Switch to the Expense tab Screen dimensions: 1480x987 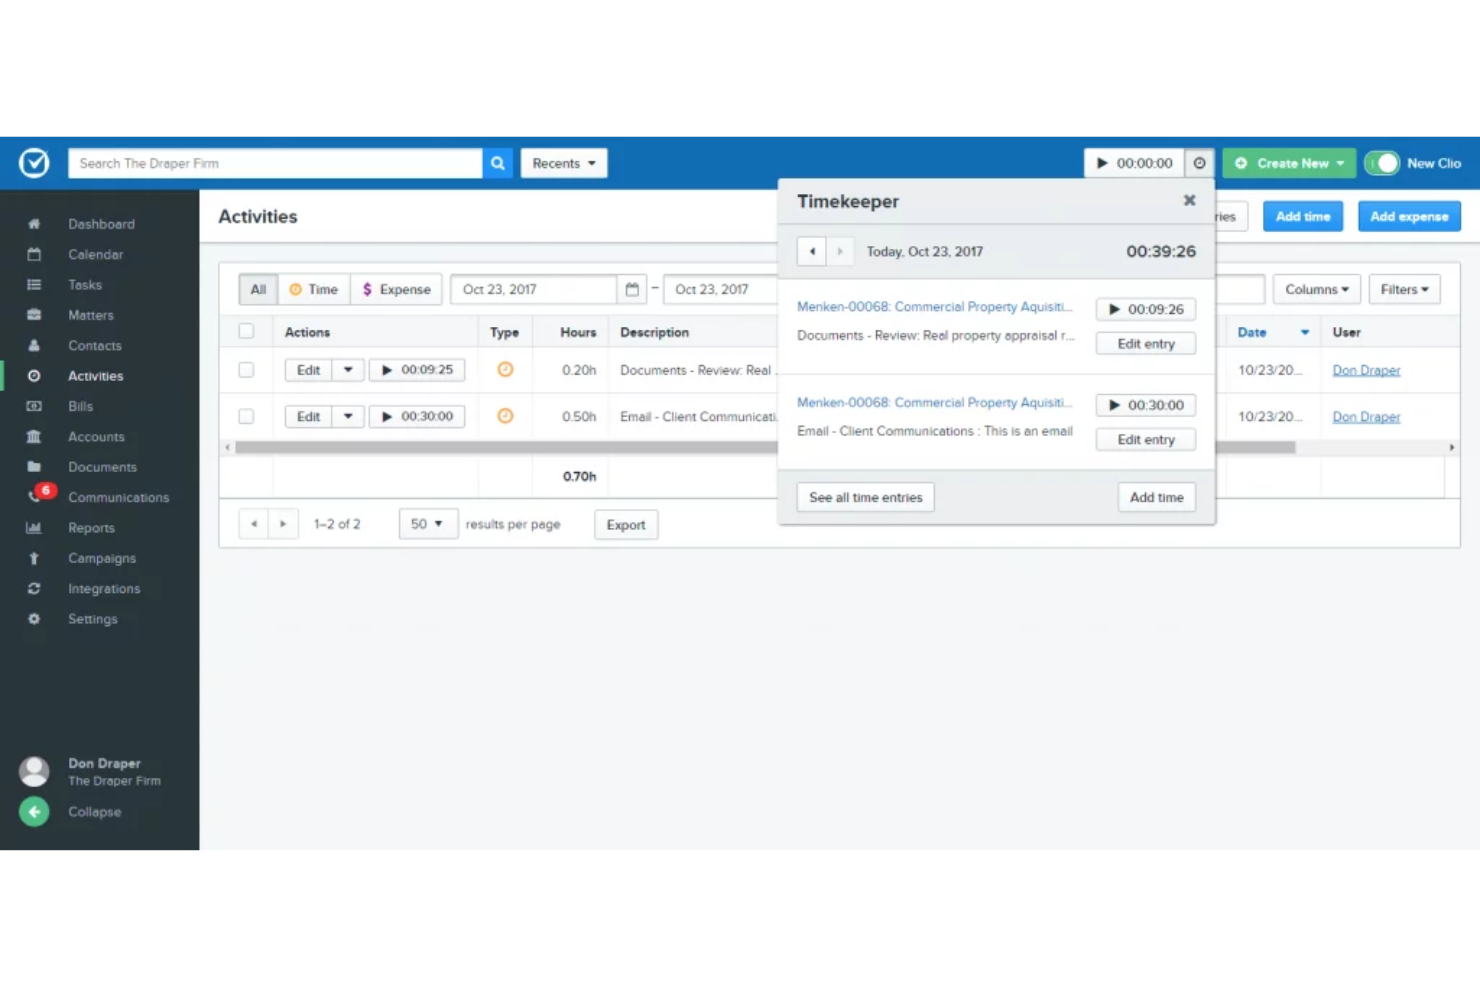(x=396, y=289)
